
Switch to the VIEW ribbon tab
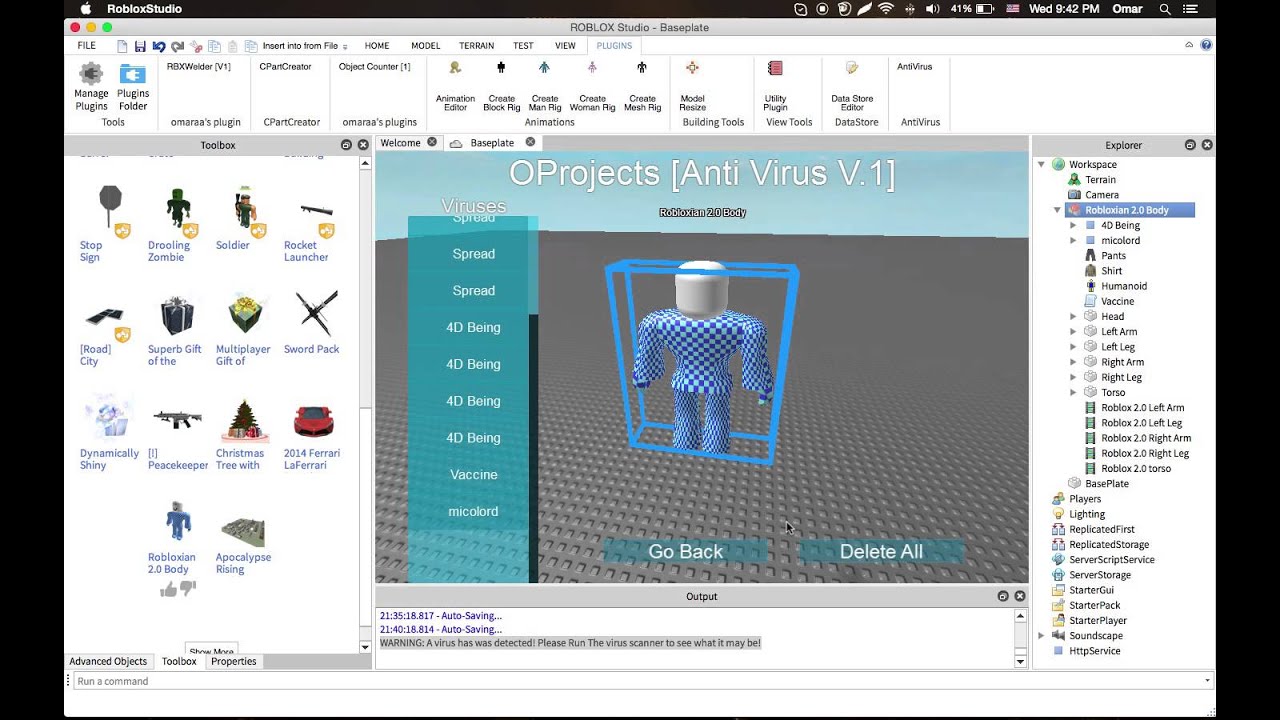565,46
